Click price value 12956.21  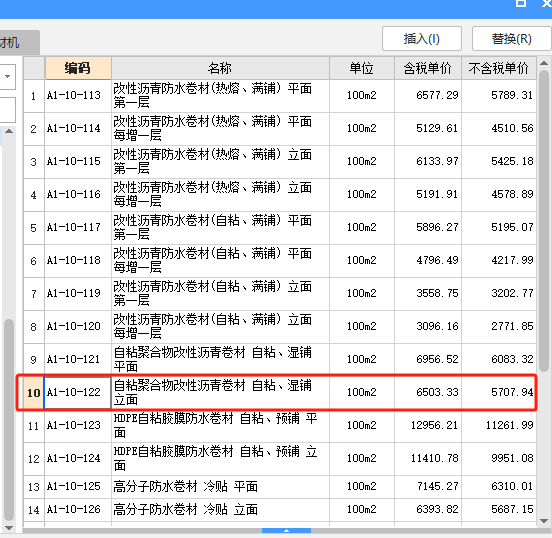(x=435, y=425)
